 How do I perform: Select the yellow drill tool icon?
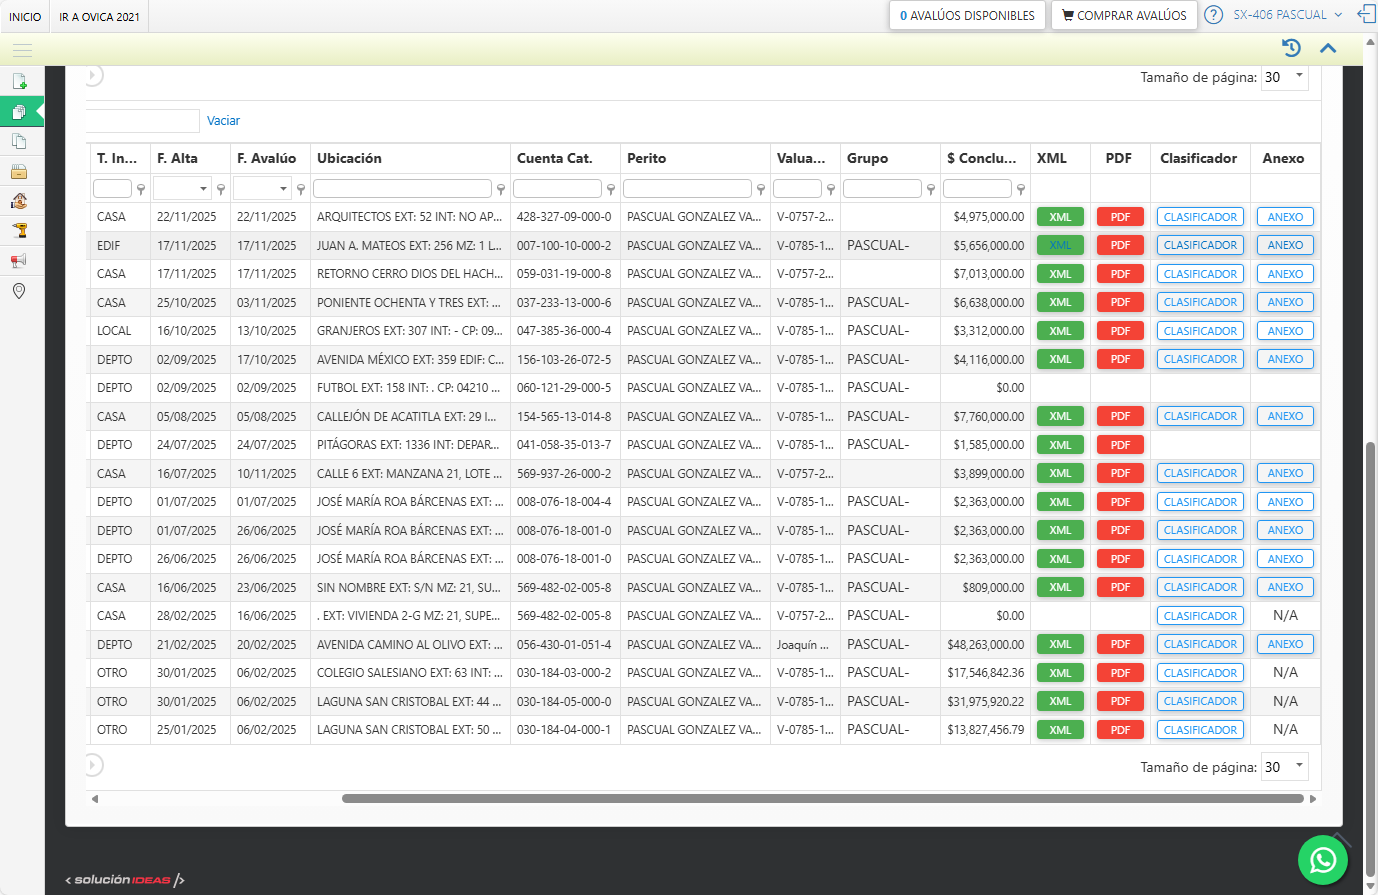(x=19, y=231)
